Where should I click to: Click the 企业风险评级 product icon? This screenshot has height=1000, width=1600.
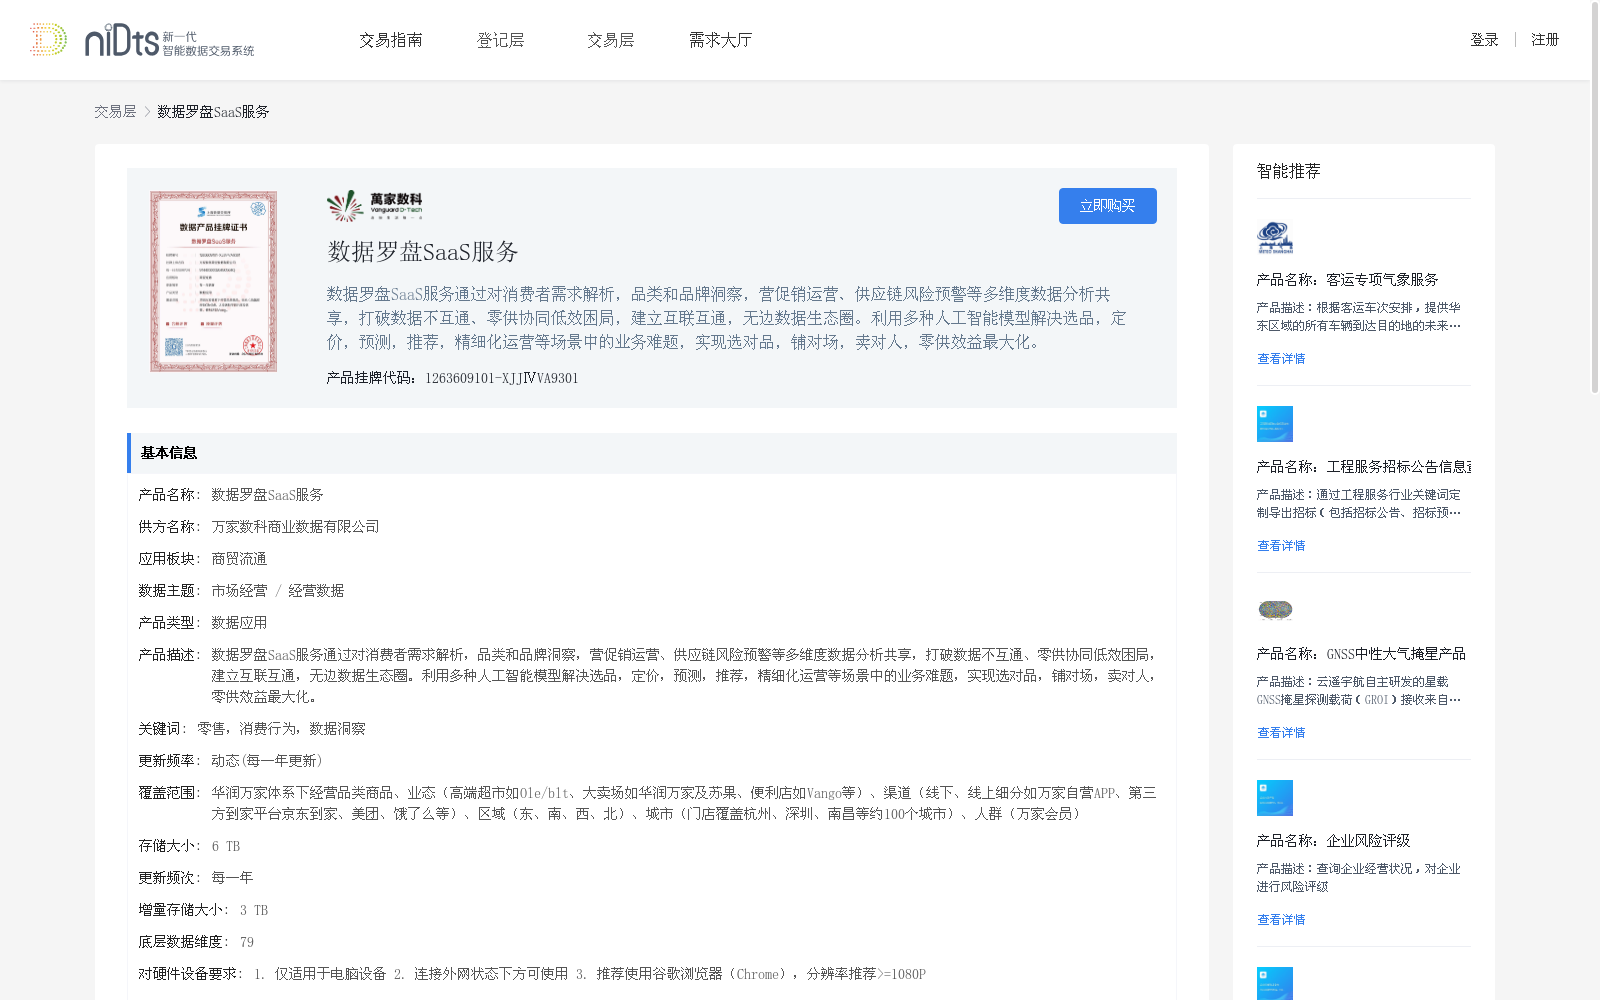coord(1275,798)
